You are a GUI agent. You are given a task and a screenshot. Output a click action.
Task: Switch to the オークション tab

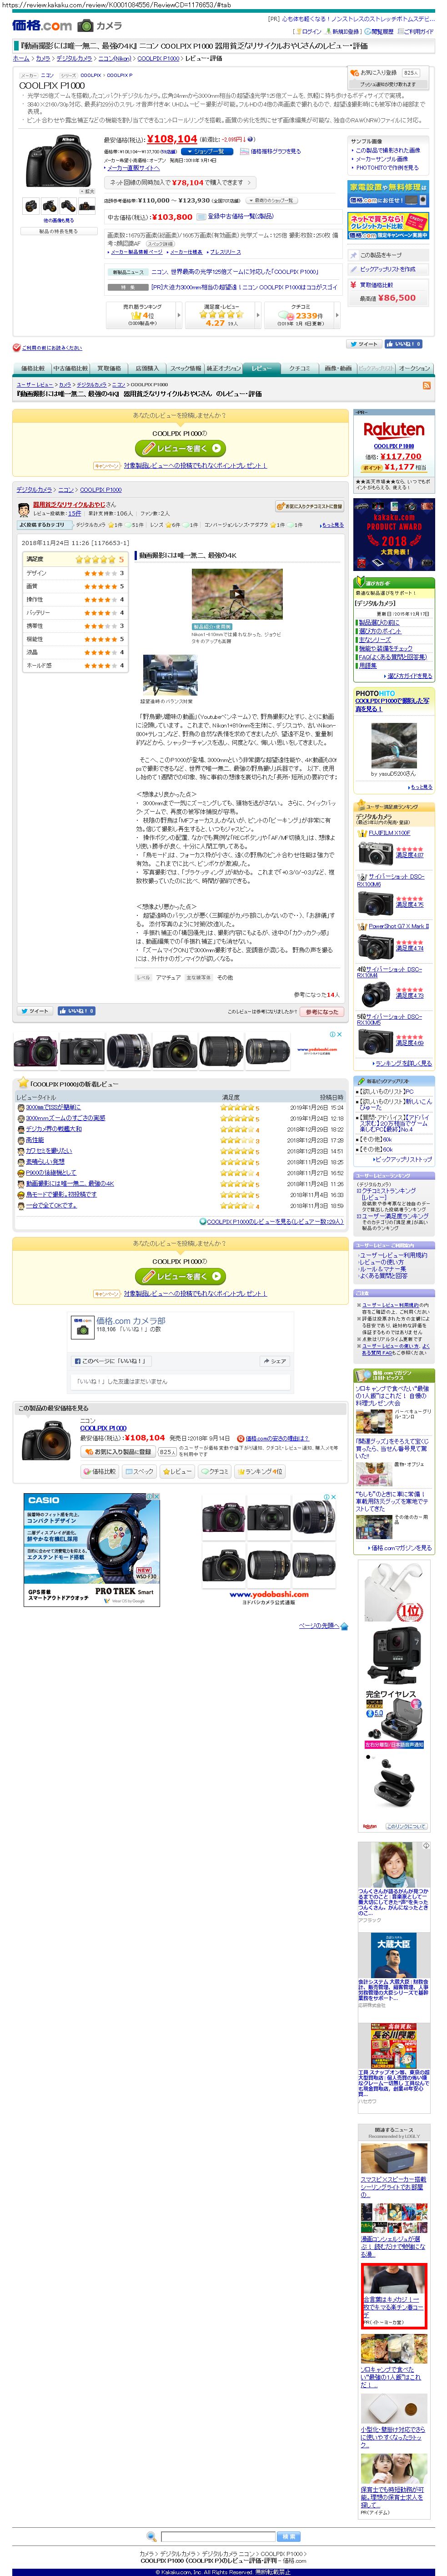(414, 368)
